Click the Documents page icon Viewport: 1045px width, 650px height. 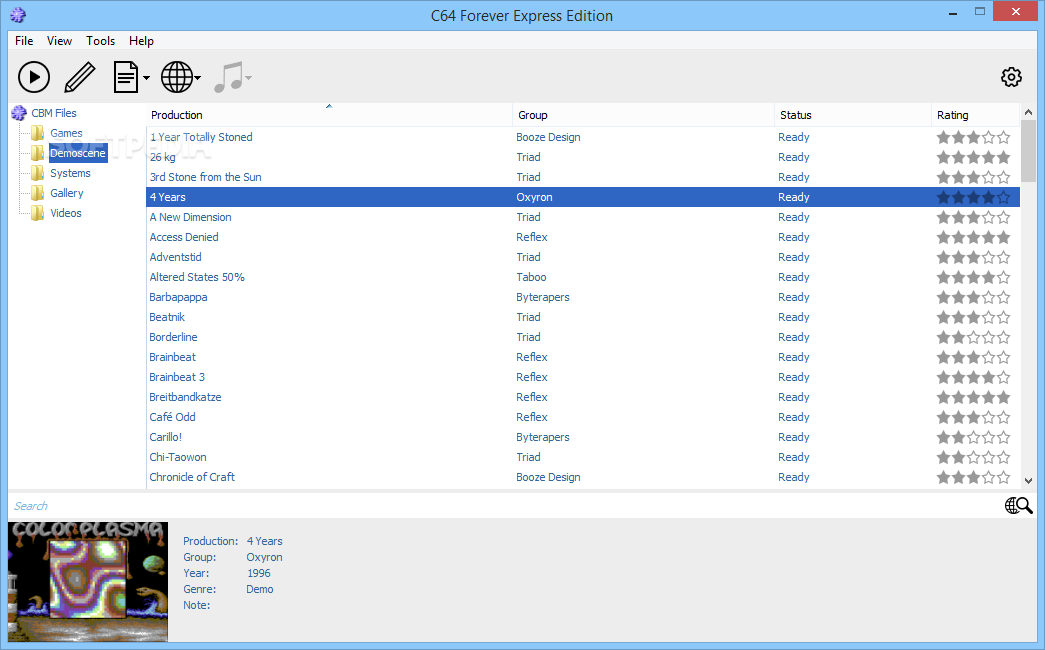125,77
